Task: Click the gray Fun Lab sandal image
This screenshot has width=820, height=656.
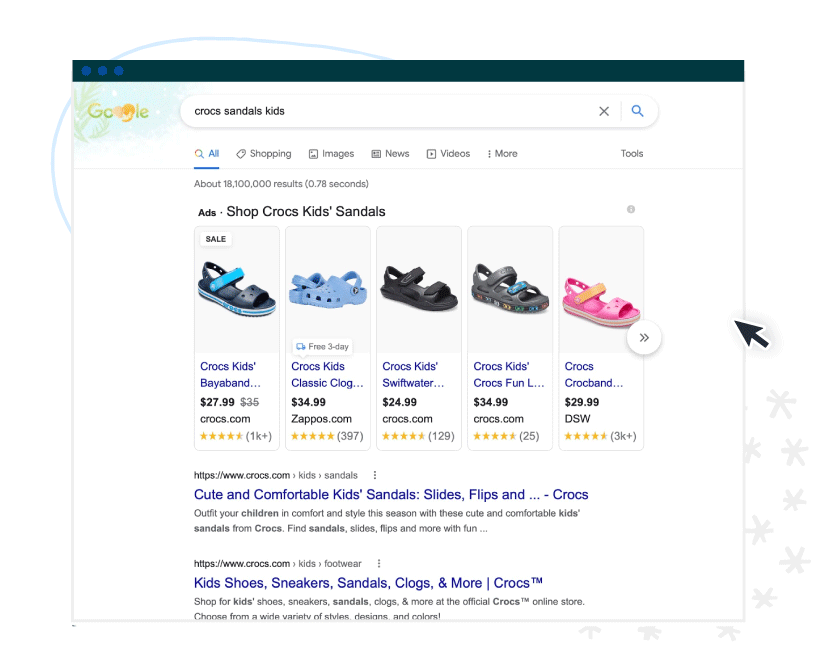Action: pyautogui.click(x=510, y=288)
